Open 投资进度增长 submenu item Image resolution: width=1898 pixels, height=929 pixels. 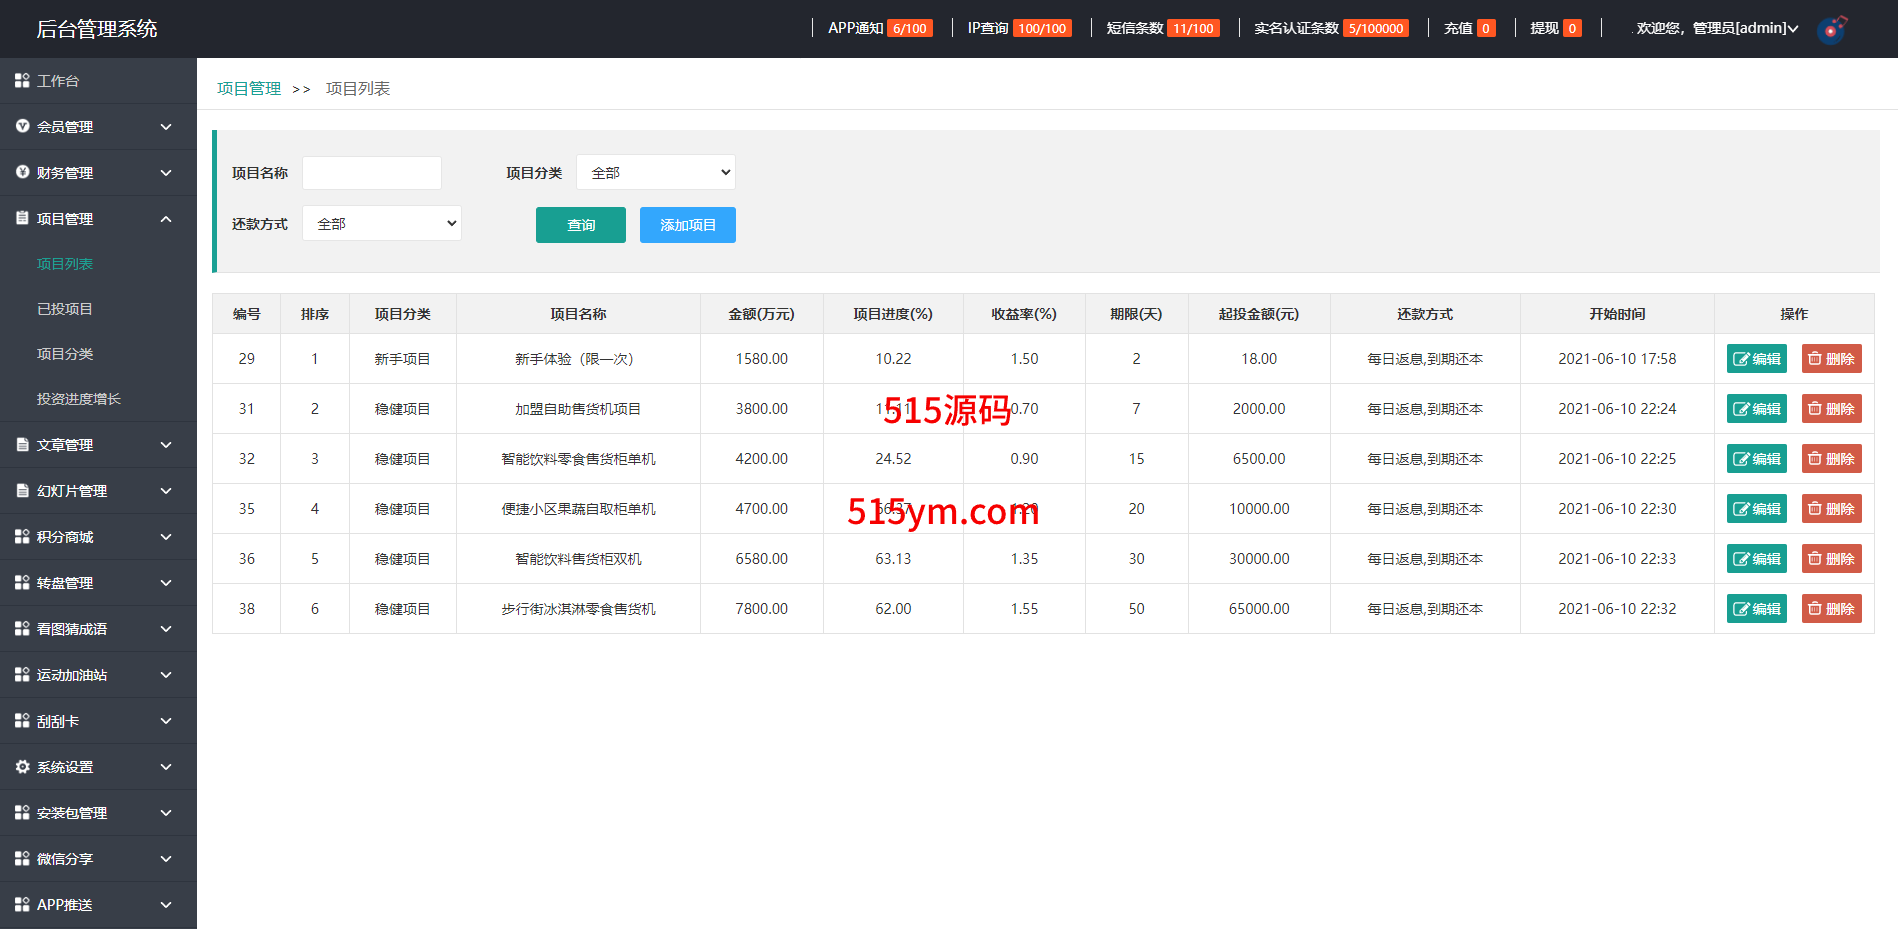(x=79, y=399)
